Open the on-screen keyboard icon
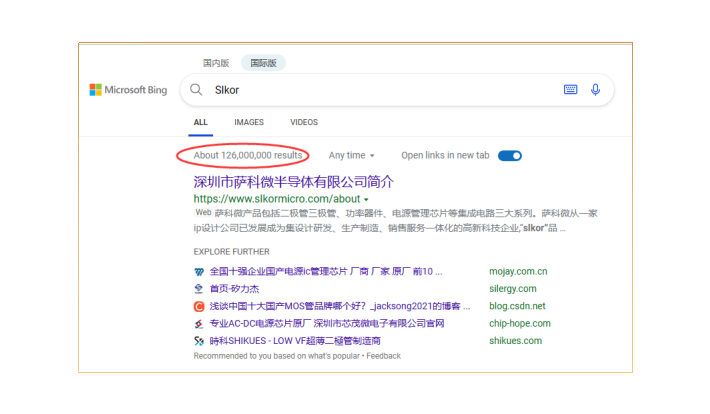Image resolution: width=710 pixels, height=414 pixels. coord(570,90)
